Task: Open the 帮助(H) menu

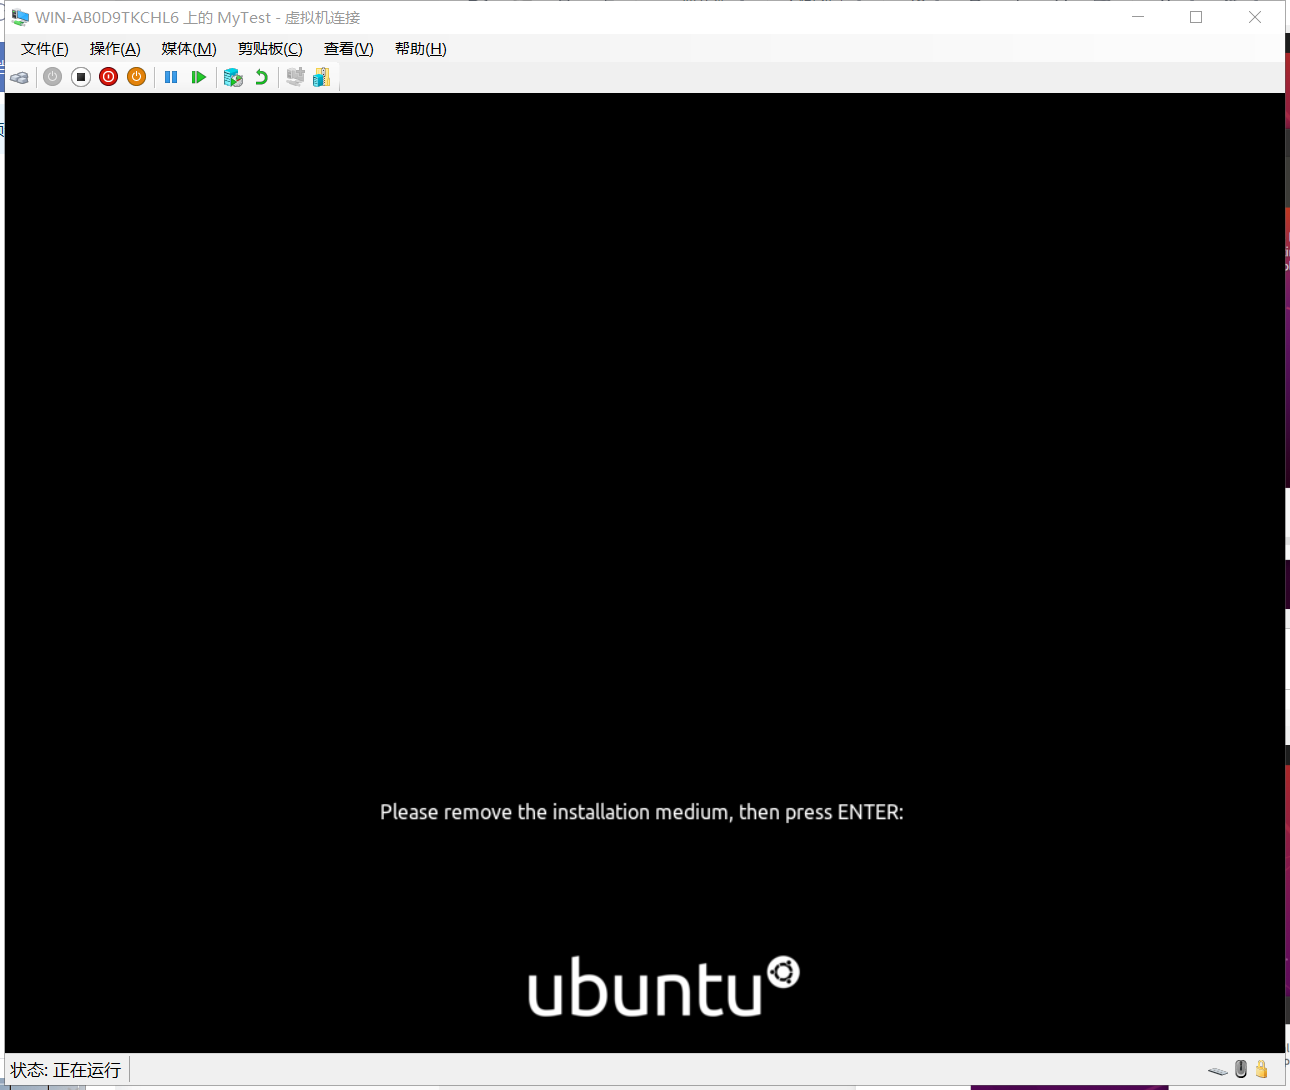Action: (x=421, y=49)
